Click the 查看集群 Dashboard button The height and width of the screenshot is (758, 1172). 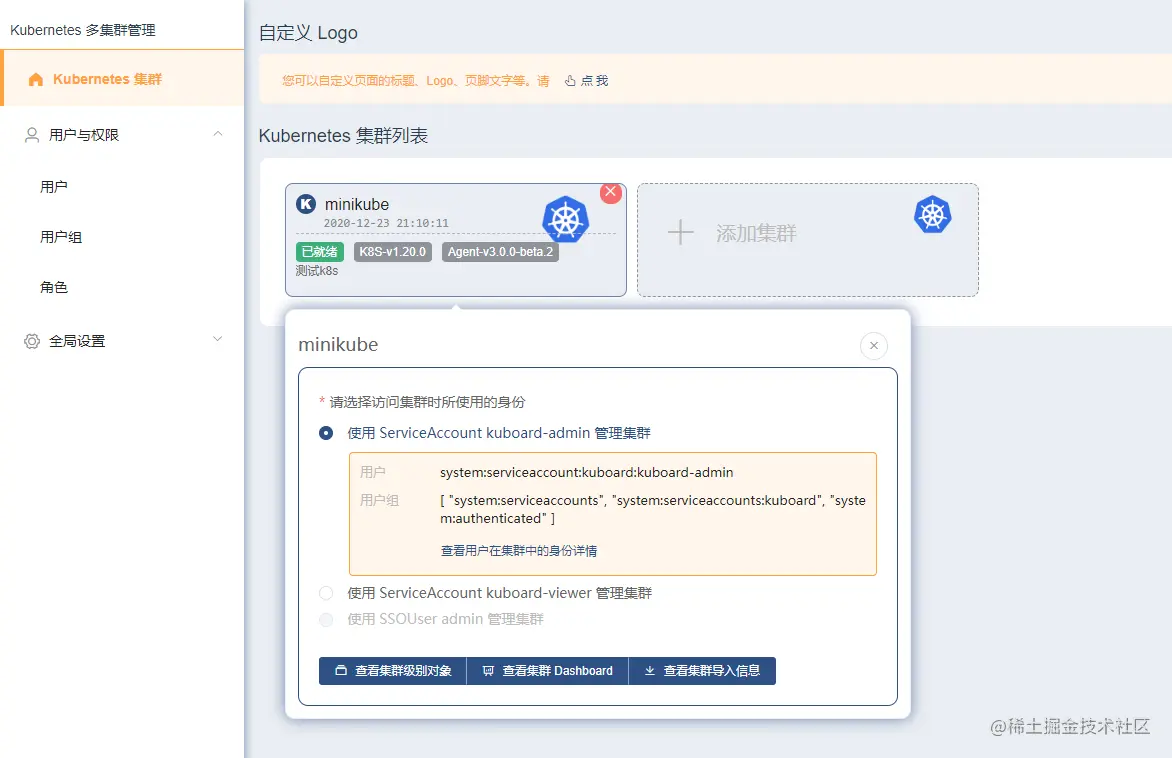(548, 671)
